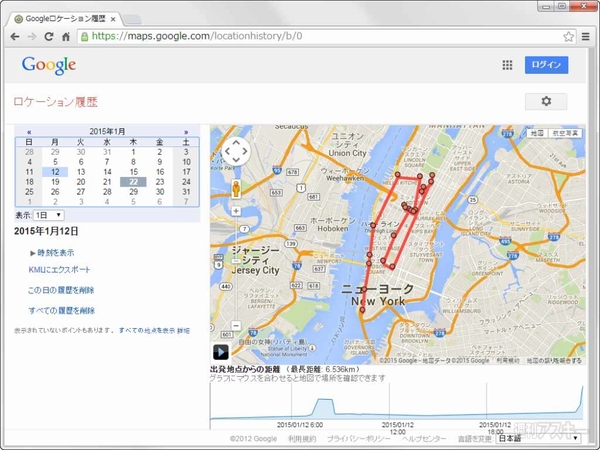
Task: Click the map pan control
Action: 236,151
